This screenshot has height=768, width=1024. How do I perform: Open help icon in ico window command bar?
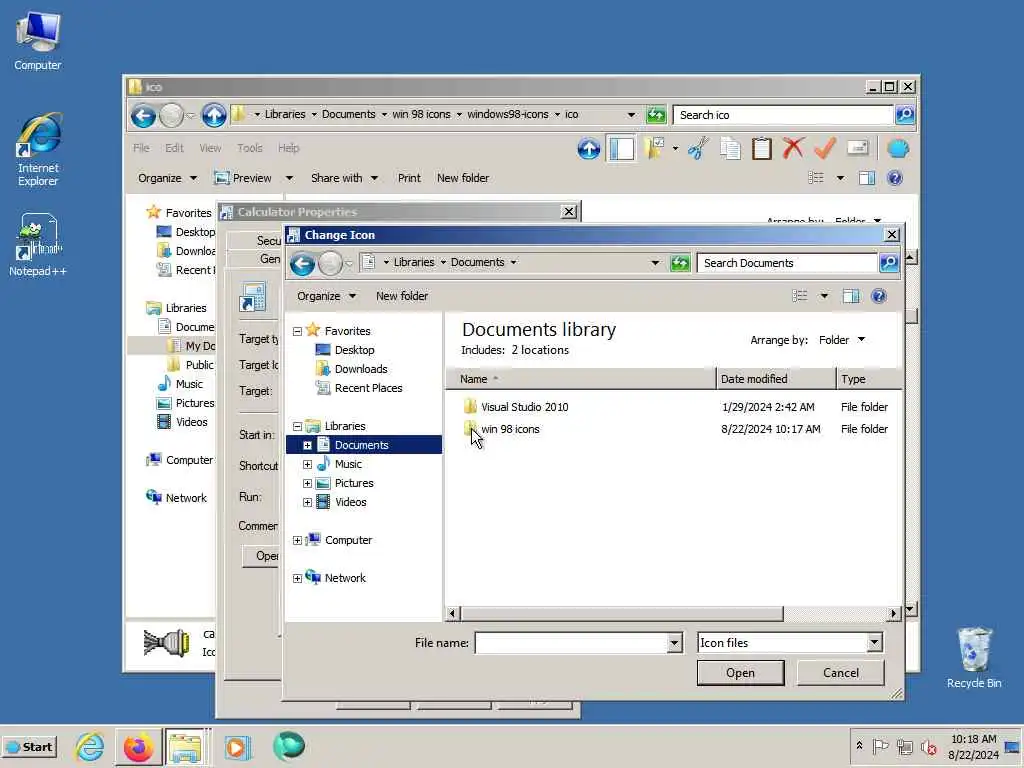(895, 178)
